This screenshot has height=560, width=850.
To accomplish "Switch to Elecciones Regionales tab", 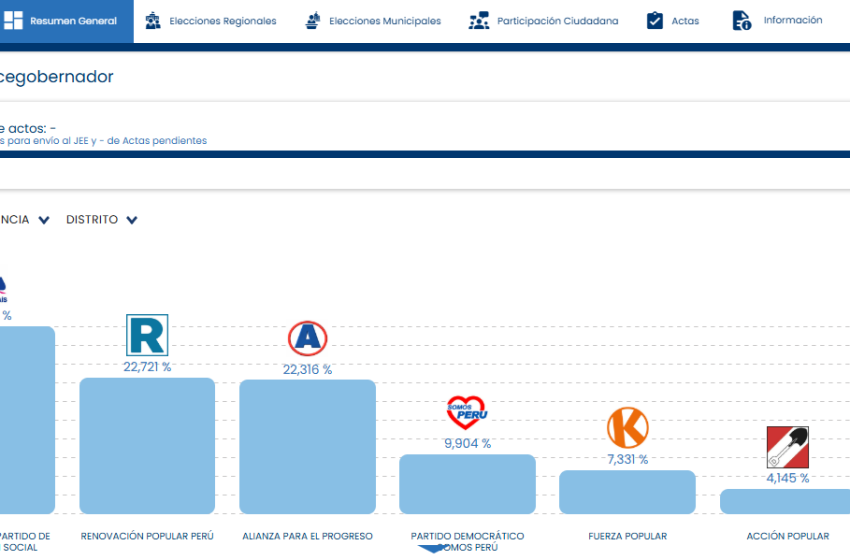I will pos(211,21).
